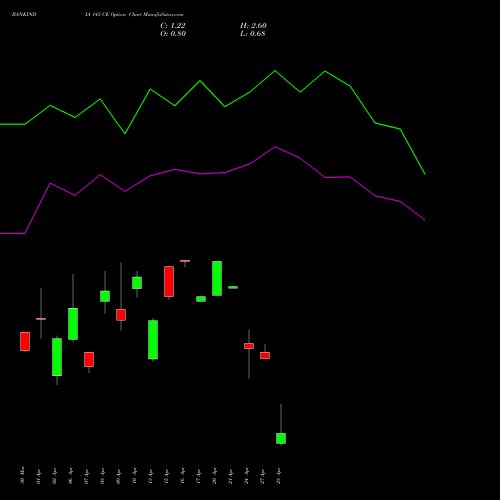Click the lowest green candle above 28 Apr

pyautogui.click(x=281, y=438)
